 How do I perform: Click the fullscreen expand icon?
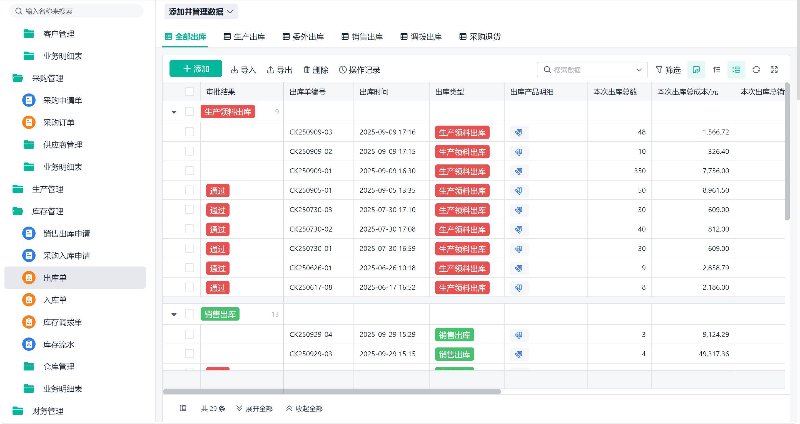774,69
